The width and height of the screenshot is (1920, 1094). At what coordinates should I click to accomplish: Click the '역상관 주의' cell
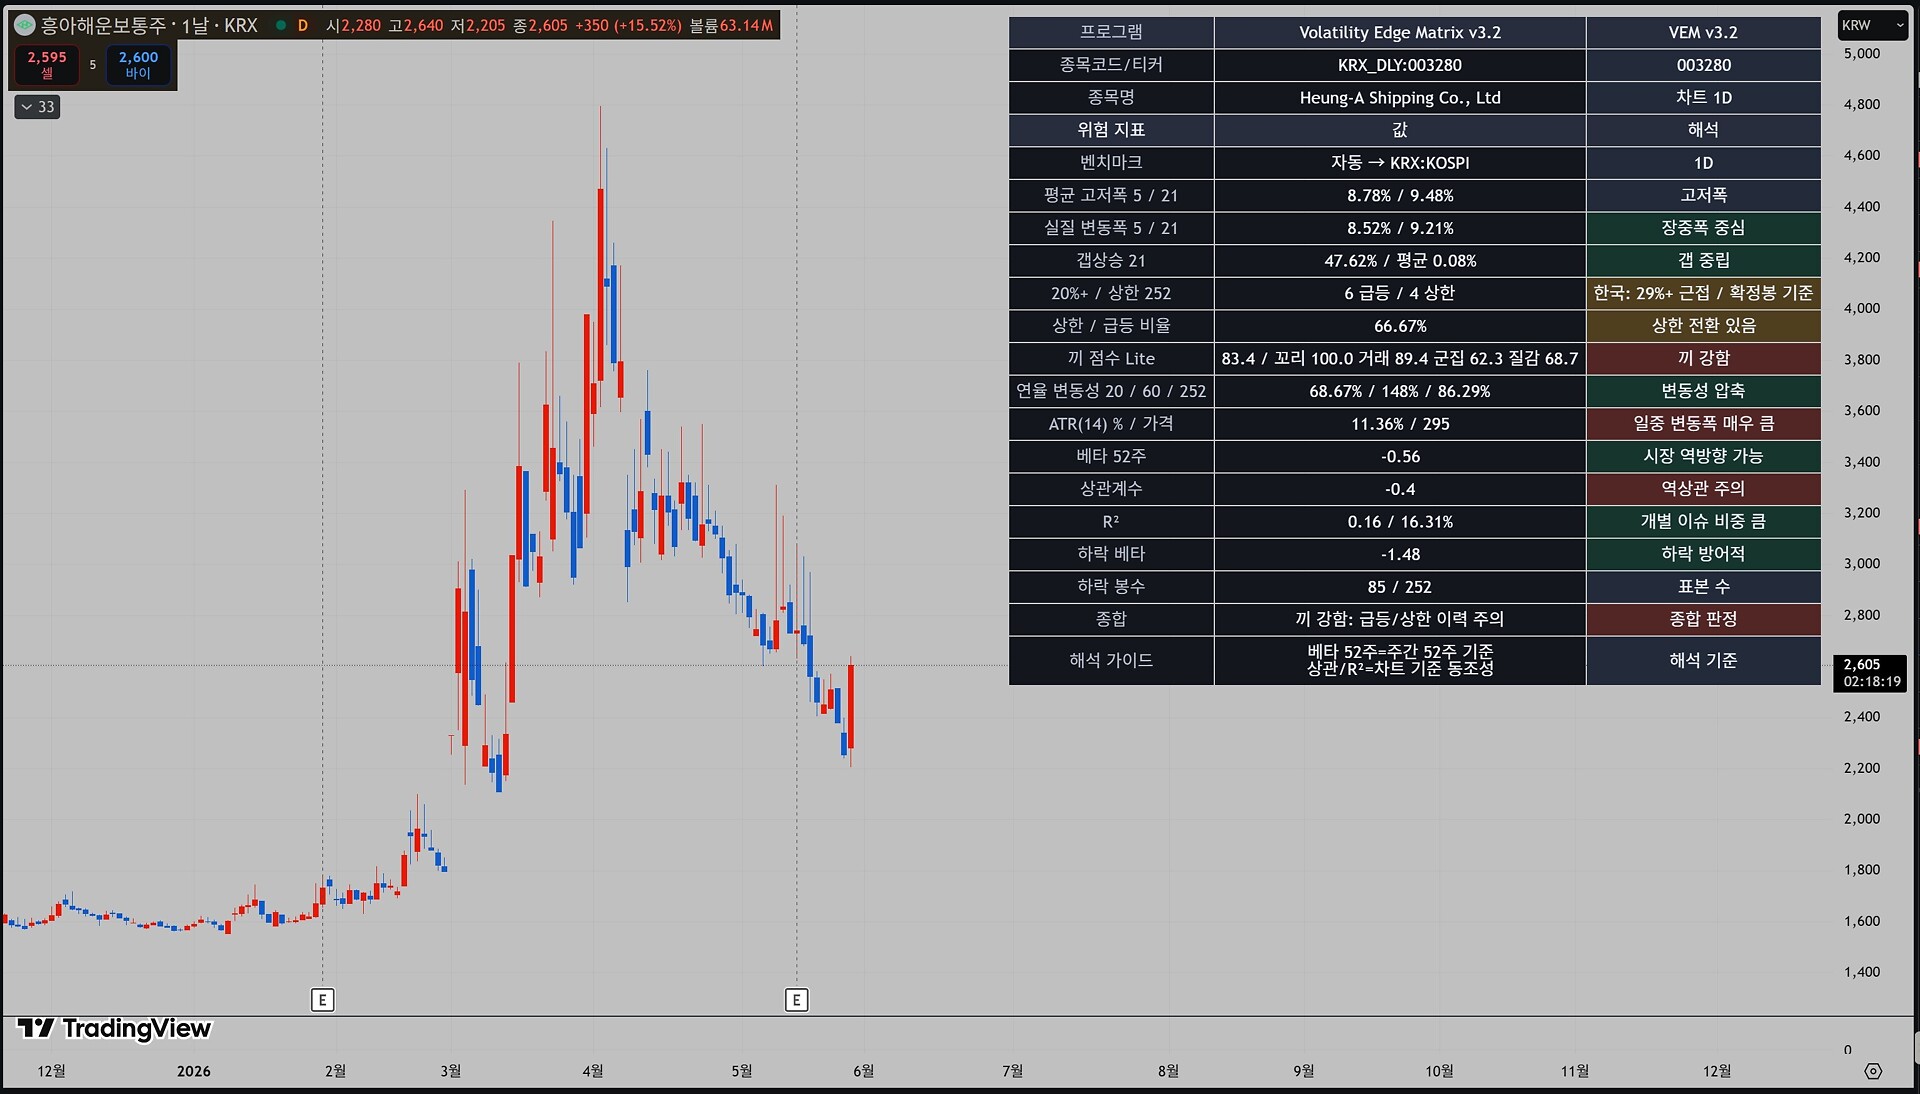pyautogui.click(x=1703, y=489)
